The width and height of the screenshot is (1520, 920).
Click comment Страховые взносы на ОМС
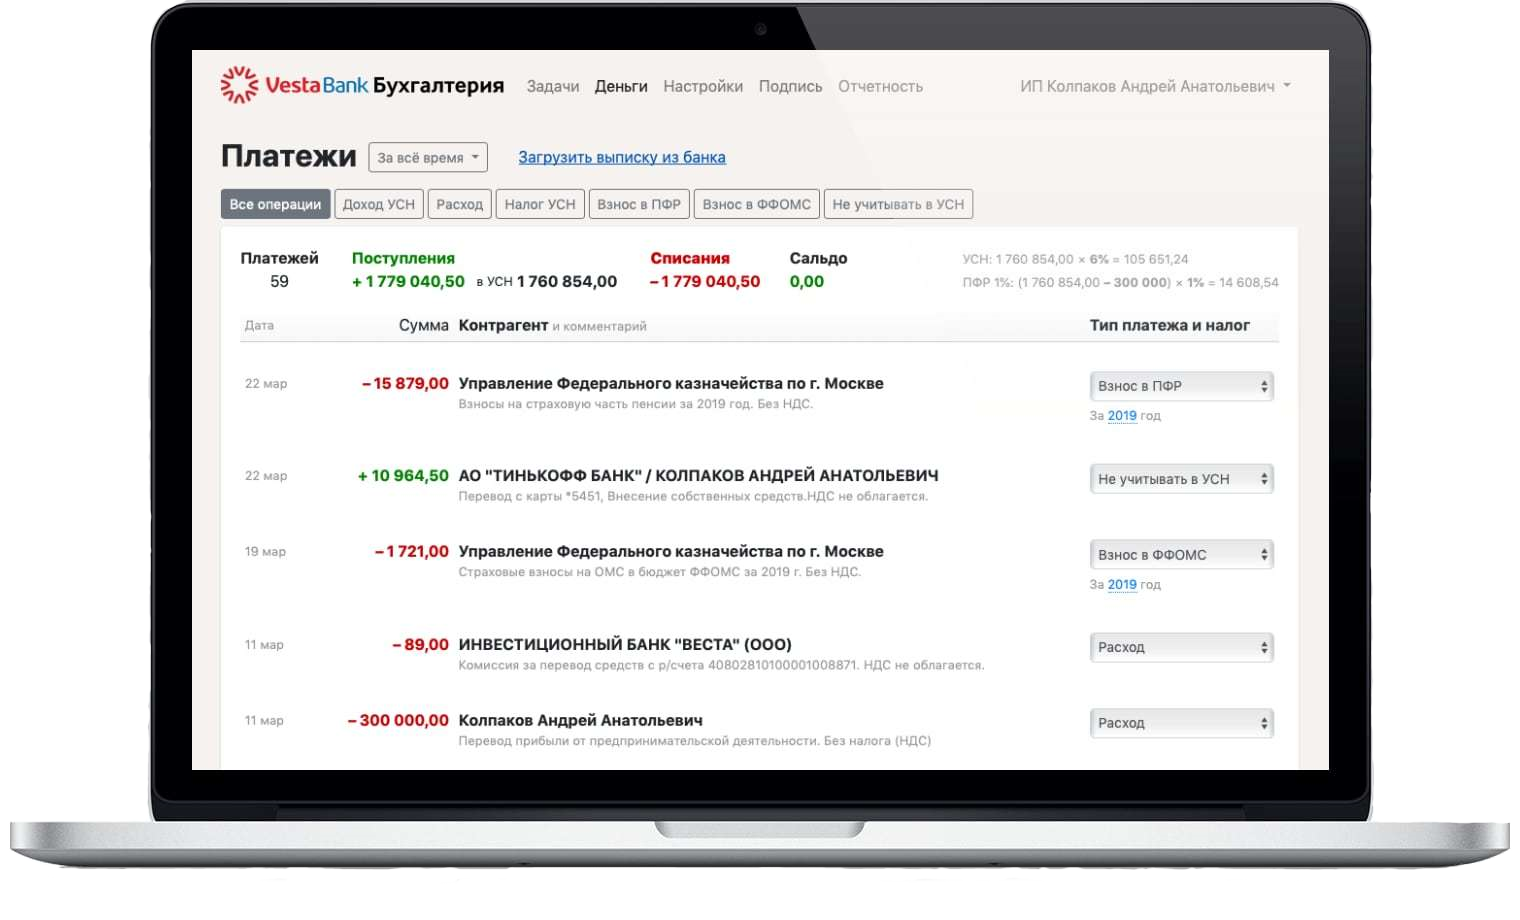click(x=659, y=573)
